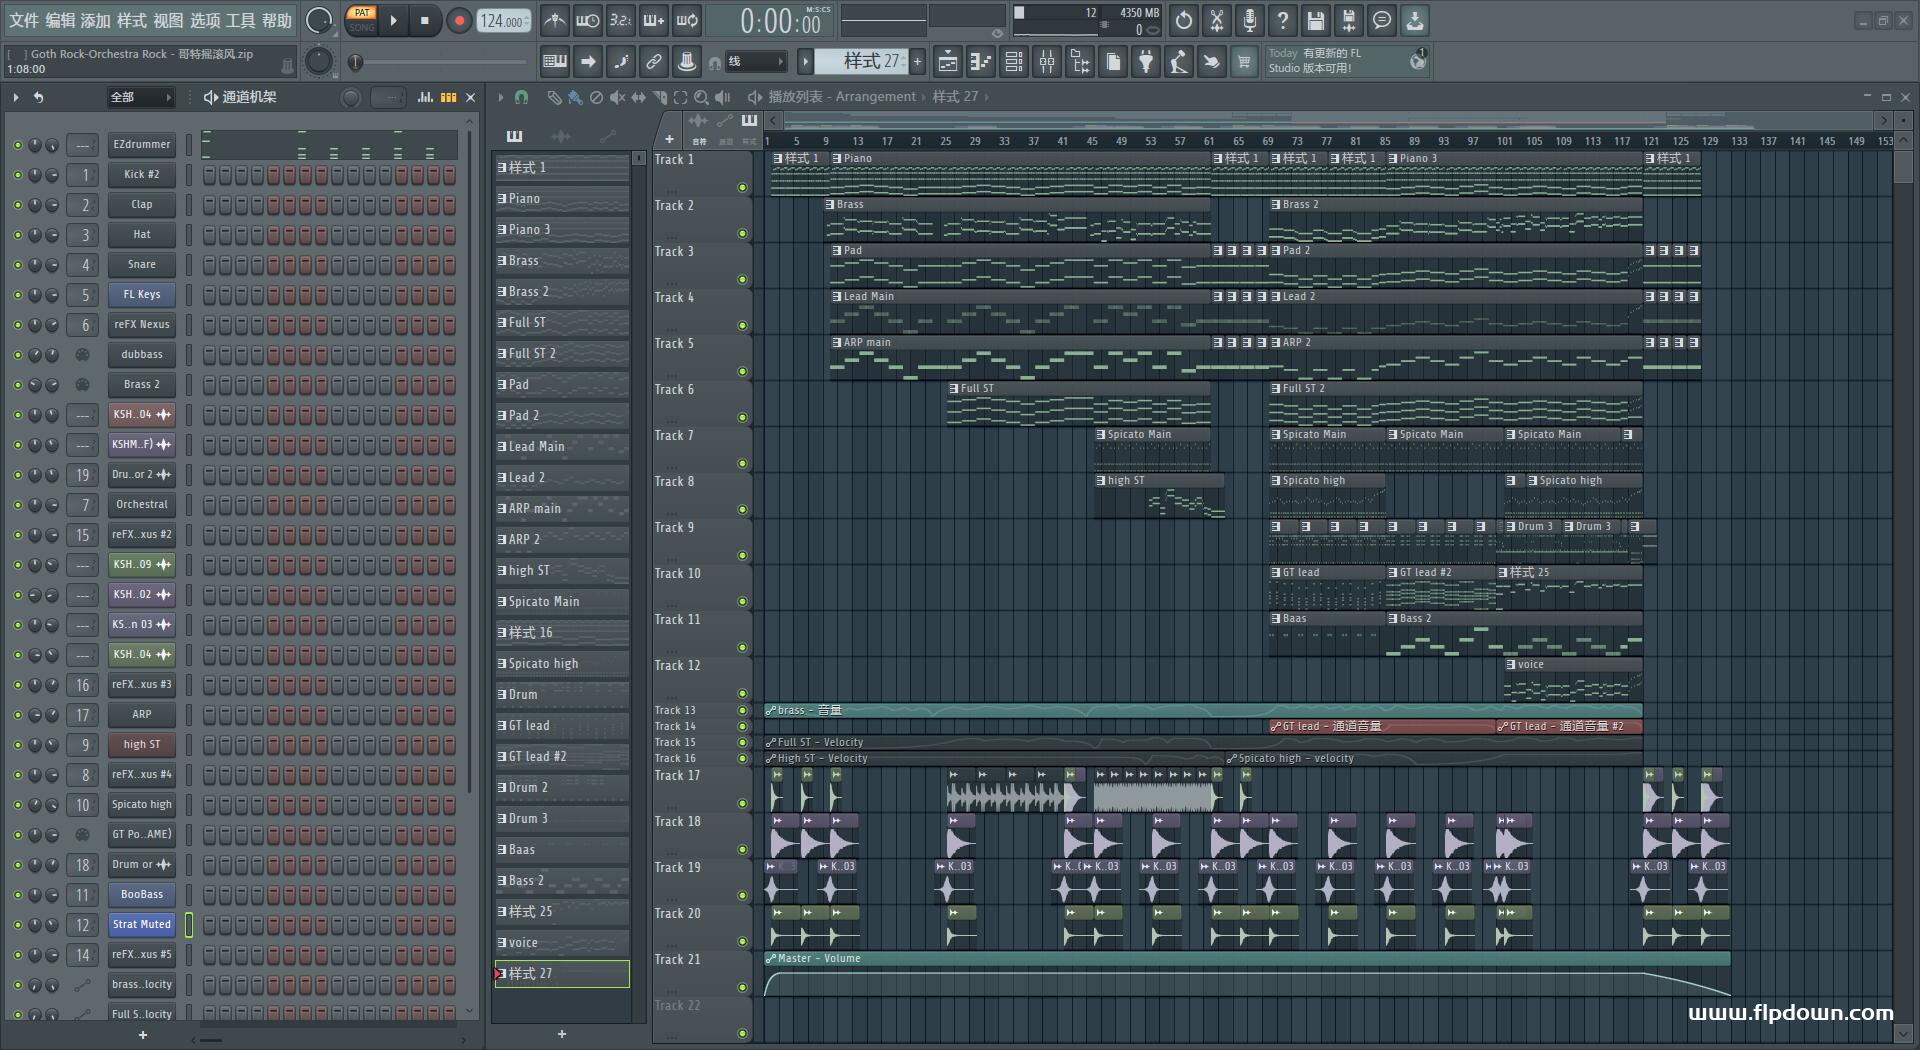Mute Track 5 in the playlist
Viewport: 1920px width, 1050px height.
point(742,371)
